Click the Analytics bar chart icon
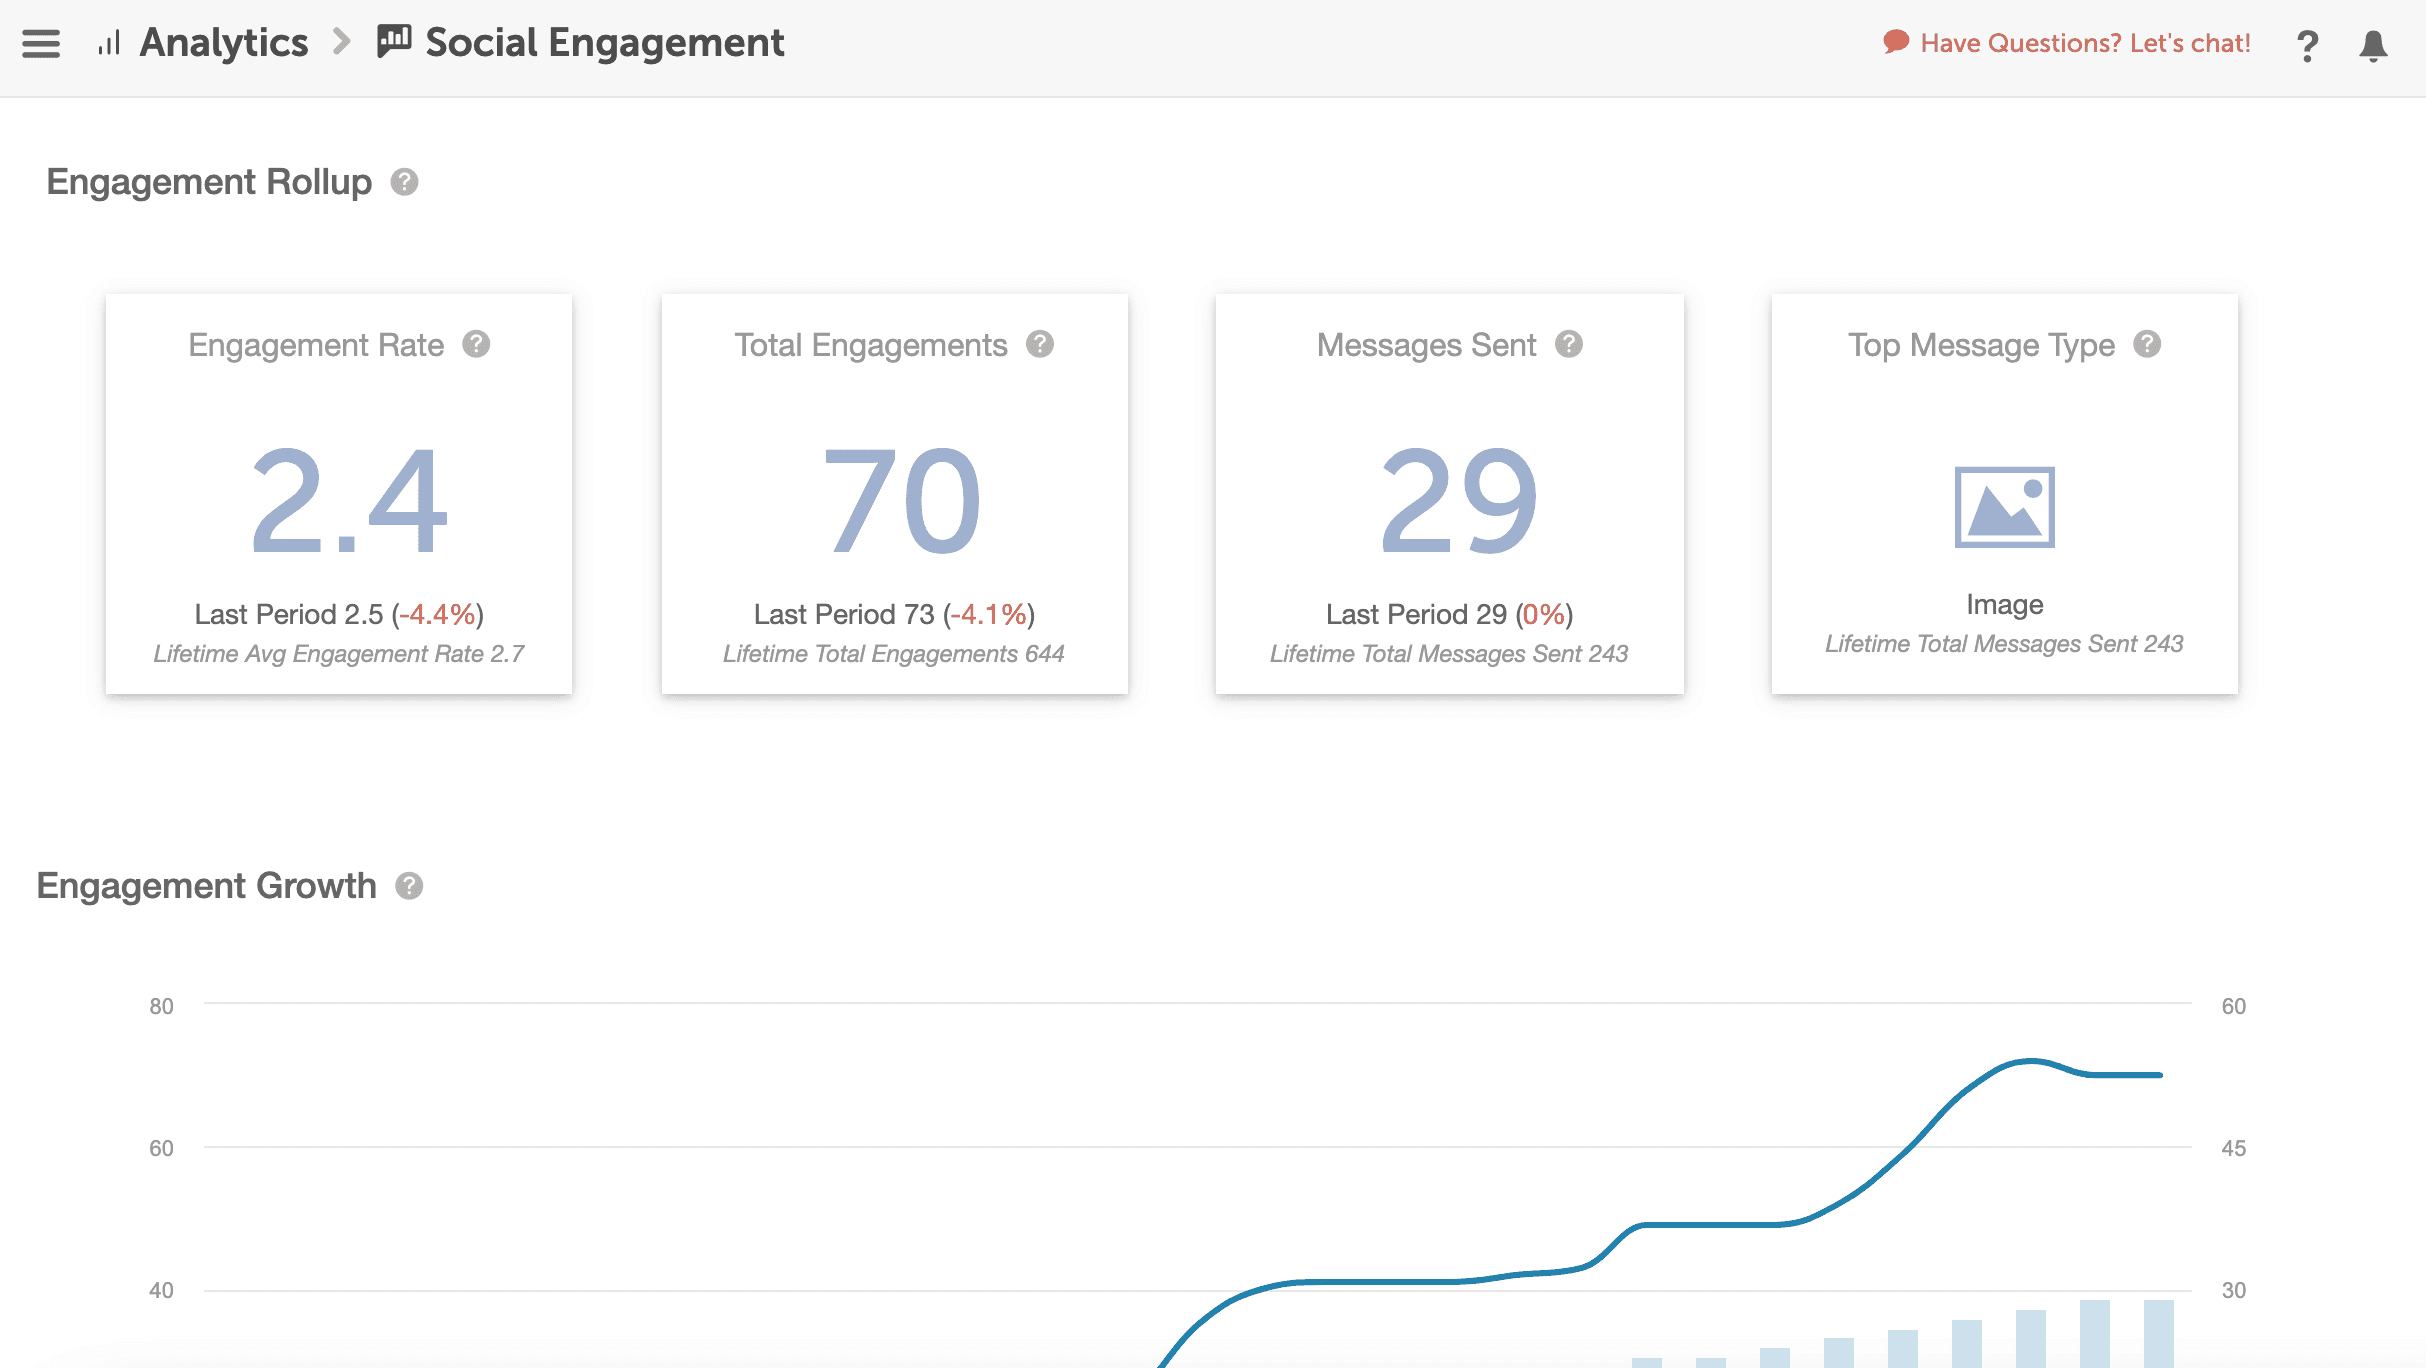2426x1368 pixels. point(109,43)
